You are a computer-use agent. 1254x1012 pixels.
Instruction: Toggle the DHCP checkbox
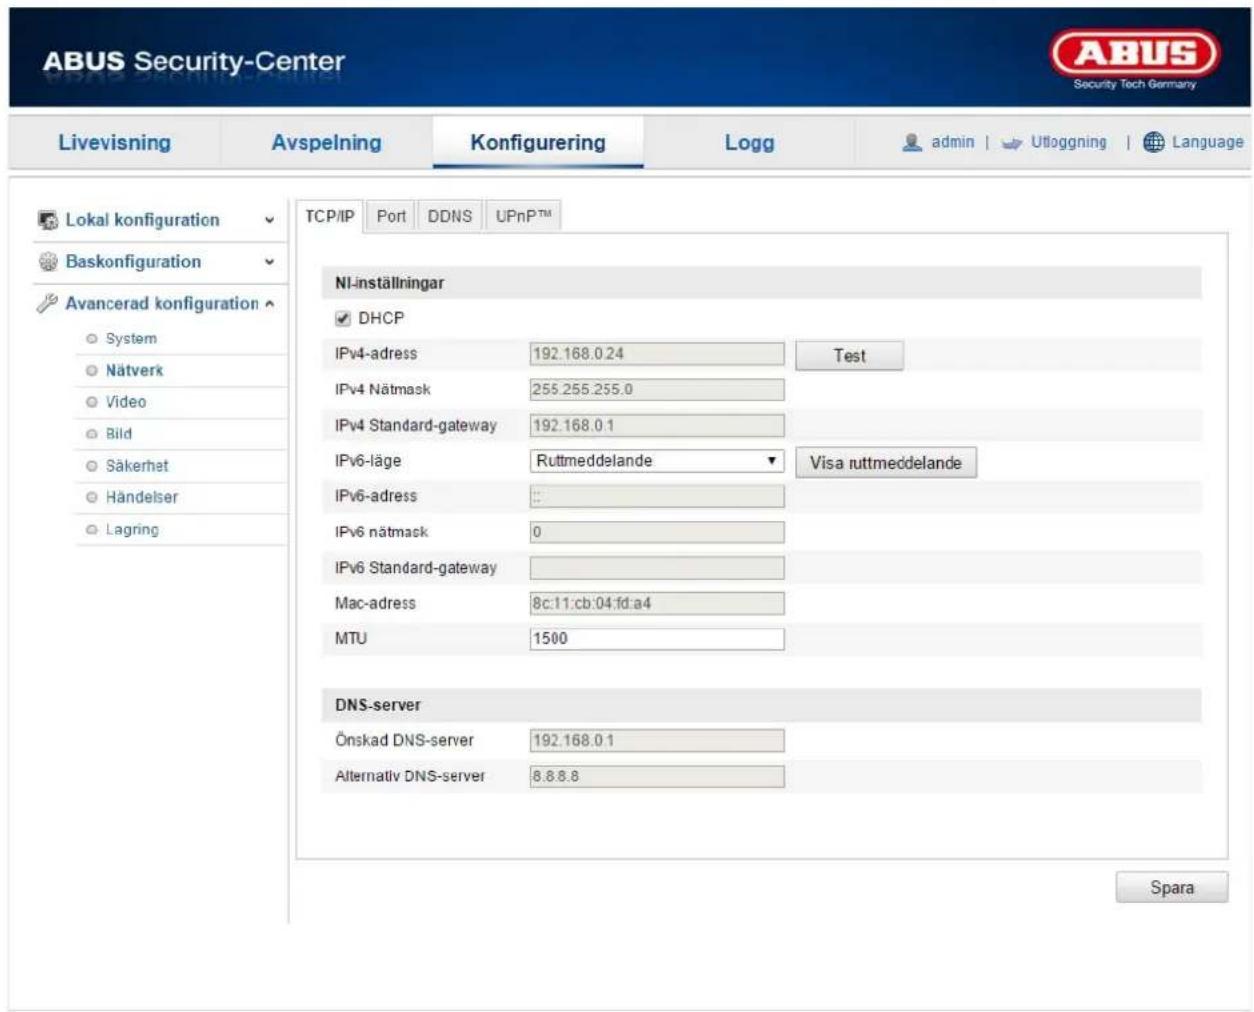pos(343,318)
